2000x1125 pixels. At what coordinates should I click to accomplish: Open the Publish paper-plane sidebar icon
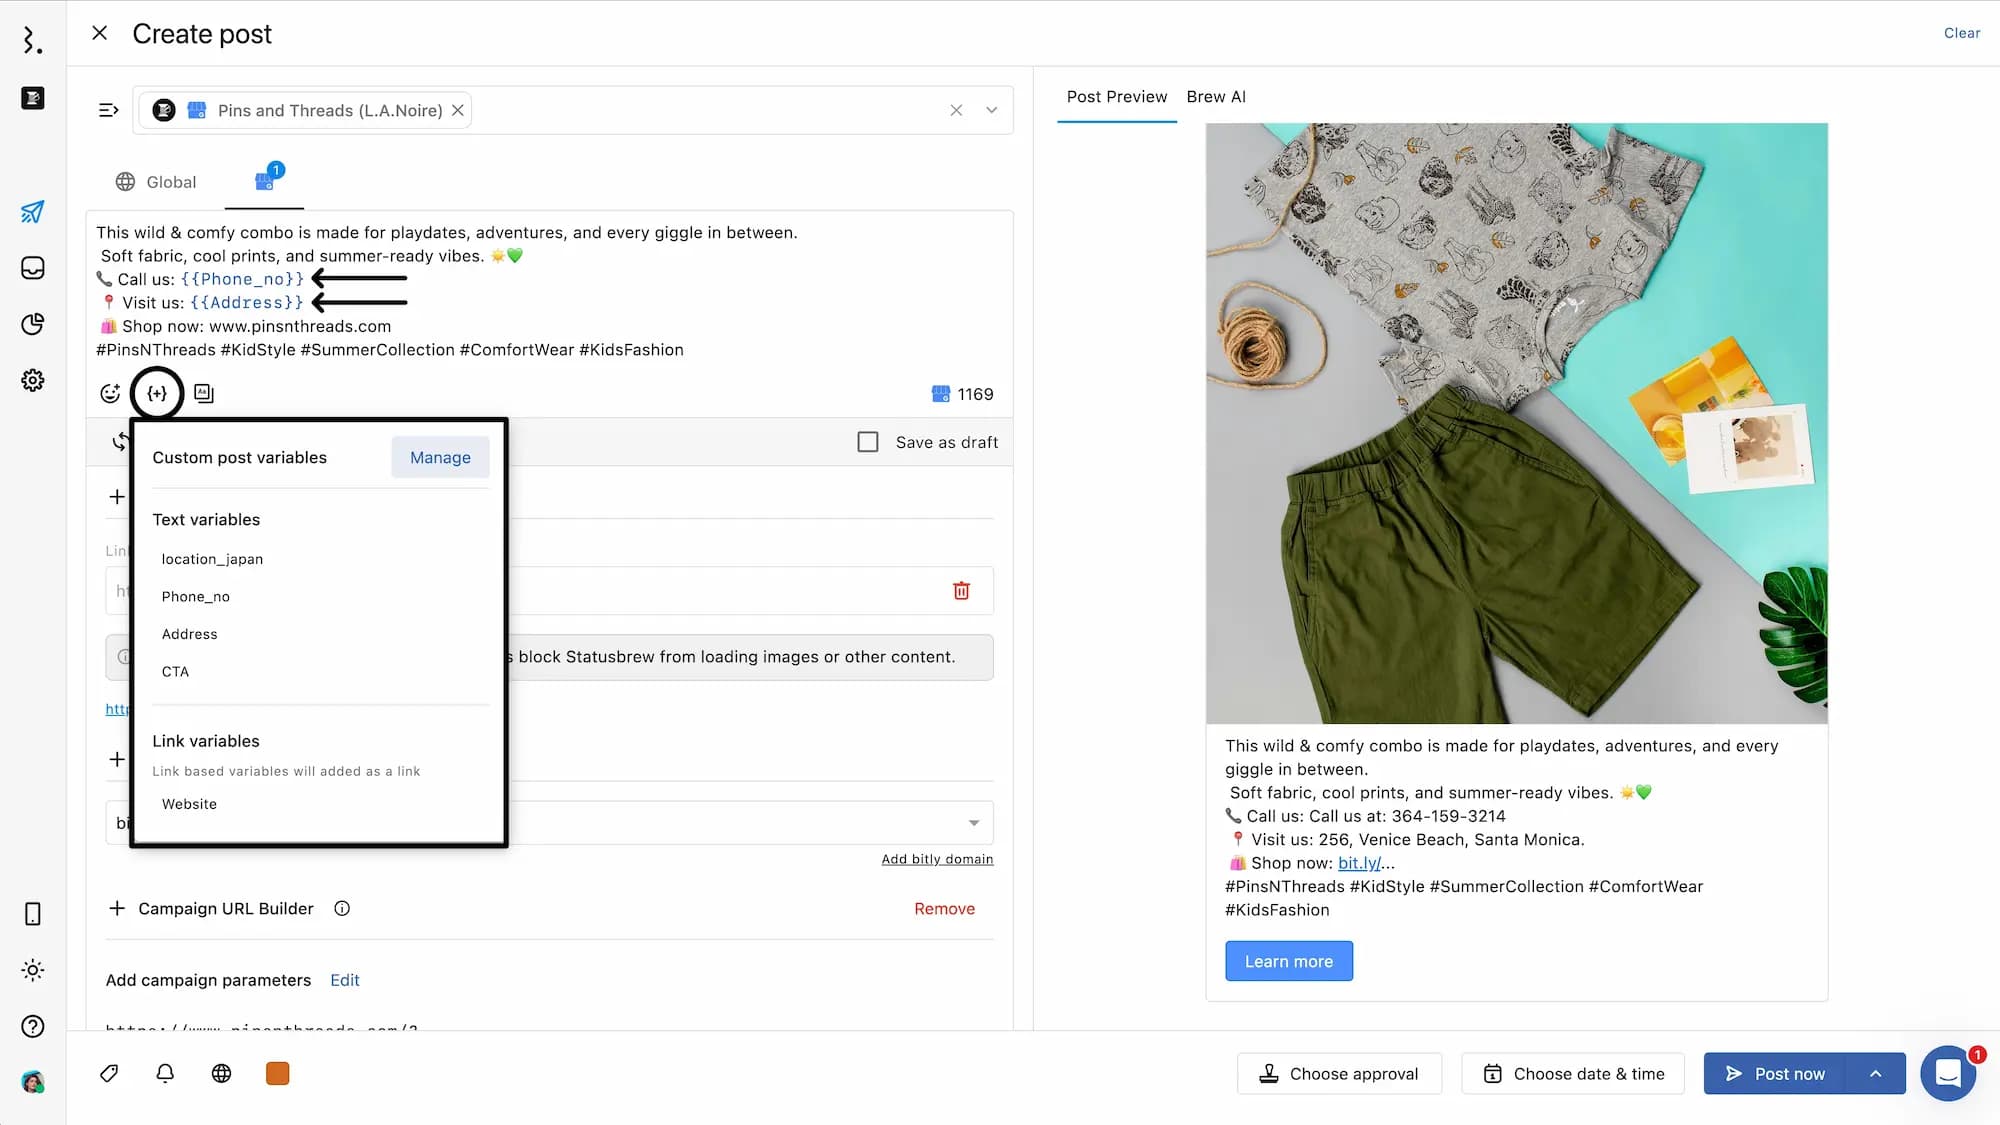[32, 212]
